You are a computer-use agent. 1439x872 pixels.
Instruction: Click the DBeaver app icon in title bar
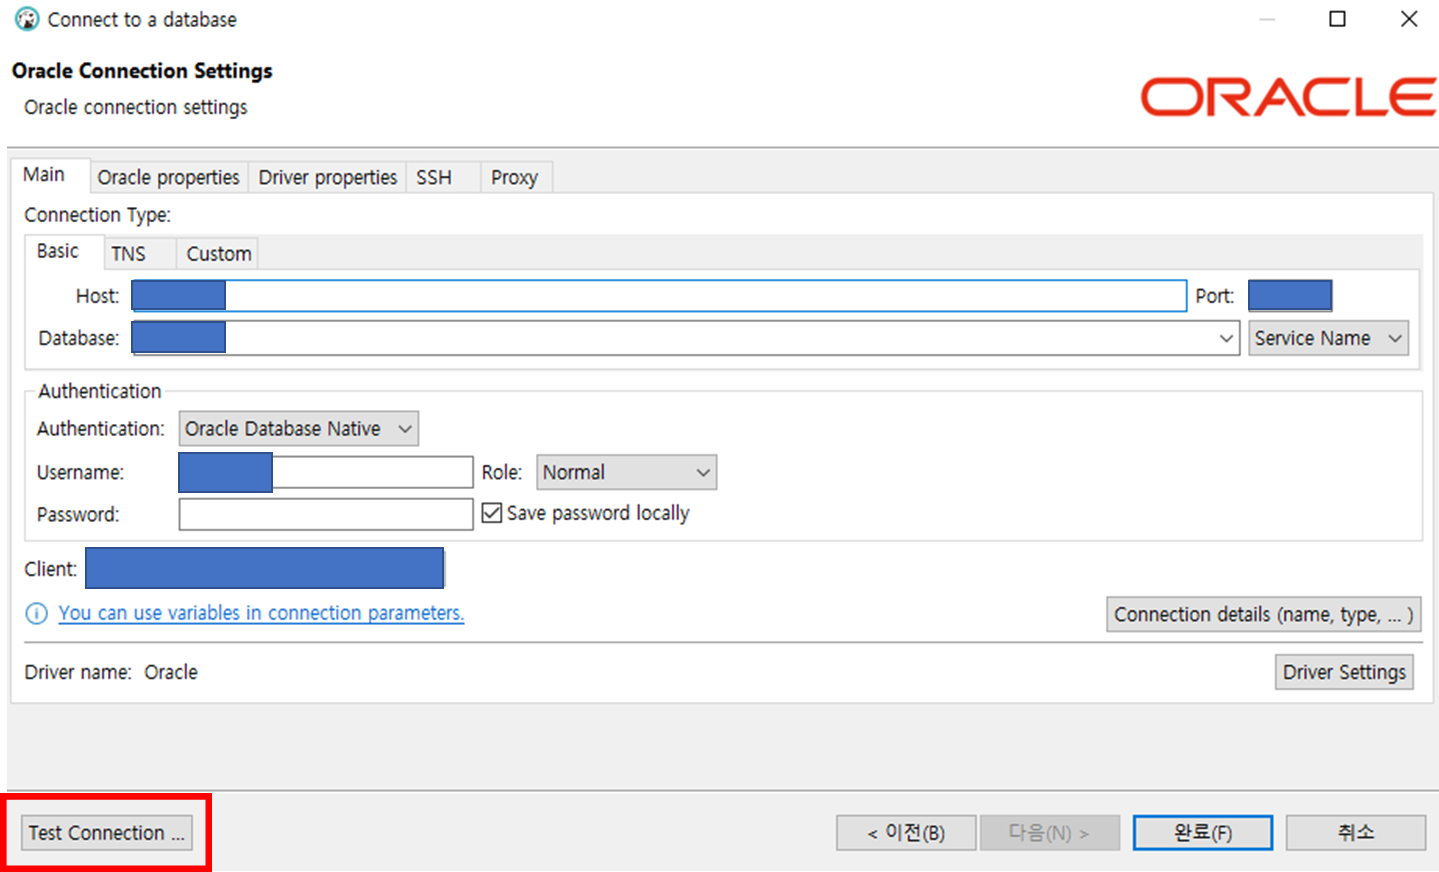(27, 19)
